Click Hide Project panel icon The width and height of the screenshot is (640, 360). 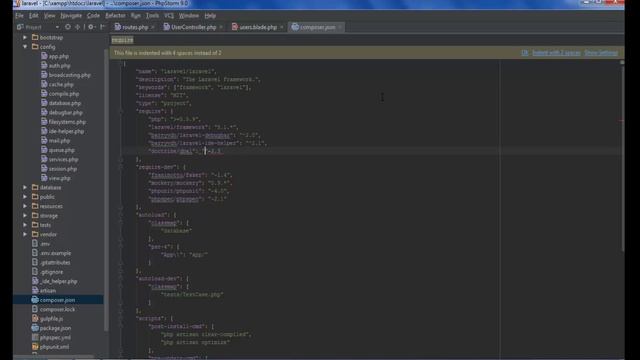click(x=103, y=27)
